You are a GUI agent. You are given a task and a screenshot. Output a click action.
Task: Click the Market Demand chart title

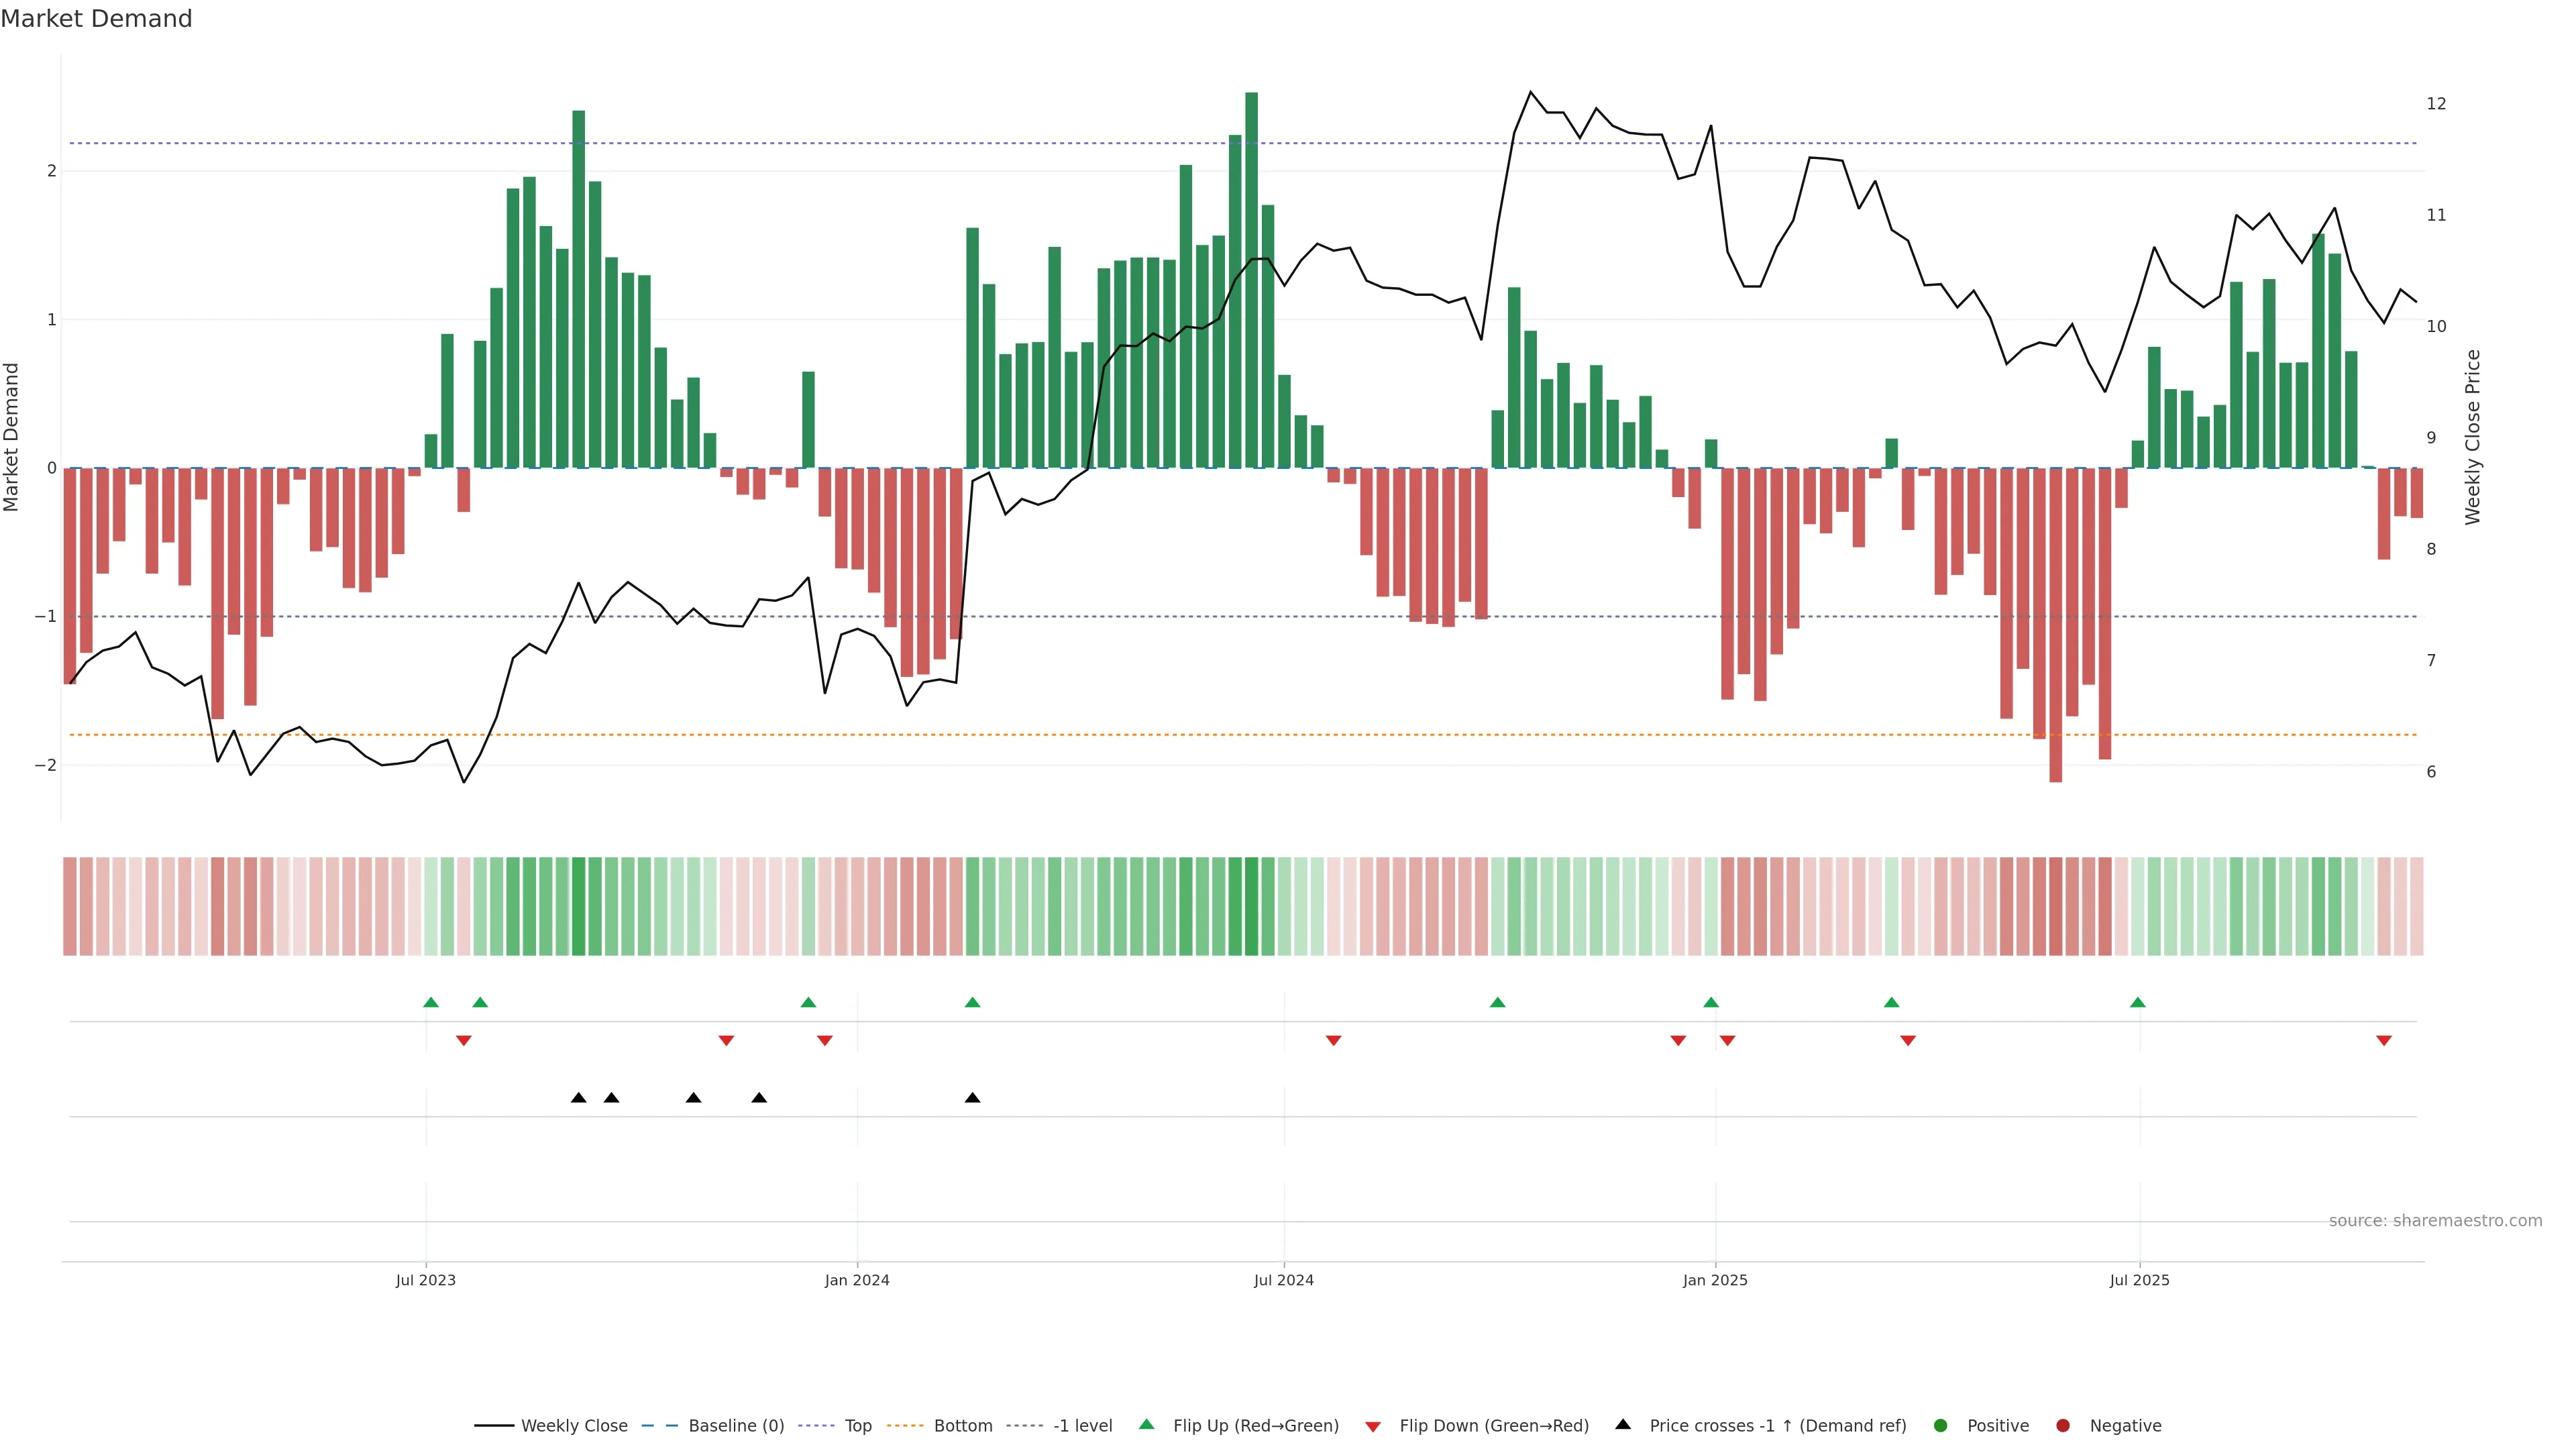[96, 19]
